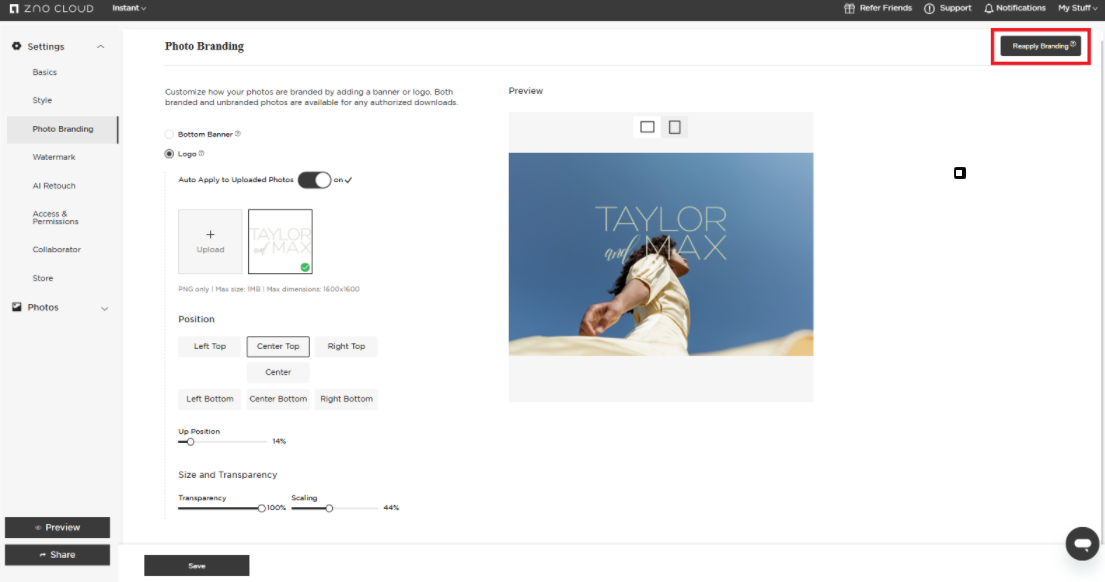This screenshot has width=1105, height=582.
Task: Click the Zno Cloud logo
Action: coord(51,8)
